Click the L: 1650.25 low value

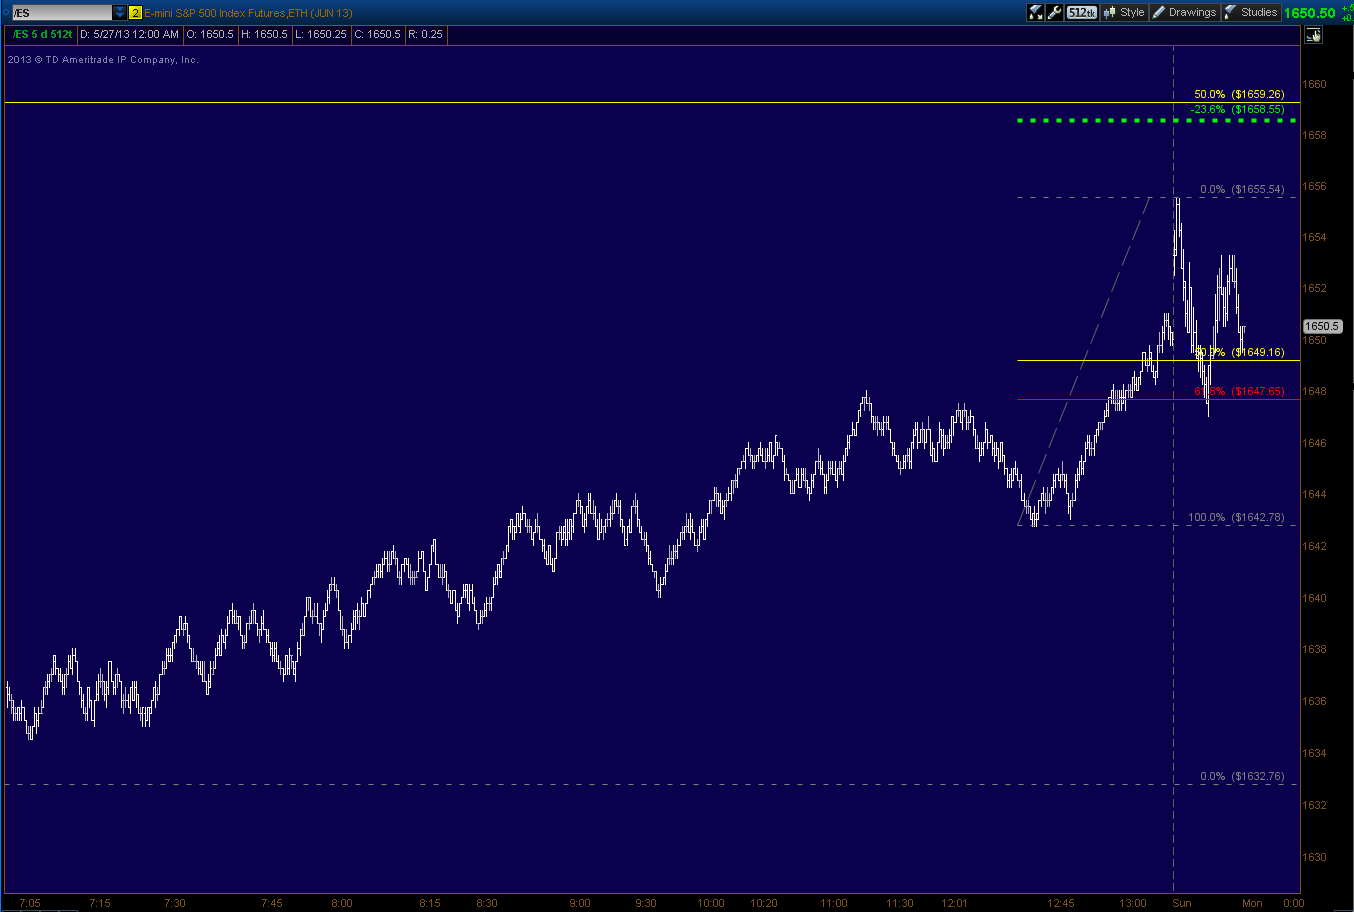coord(320,34)
